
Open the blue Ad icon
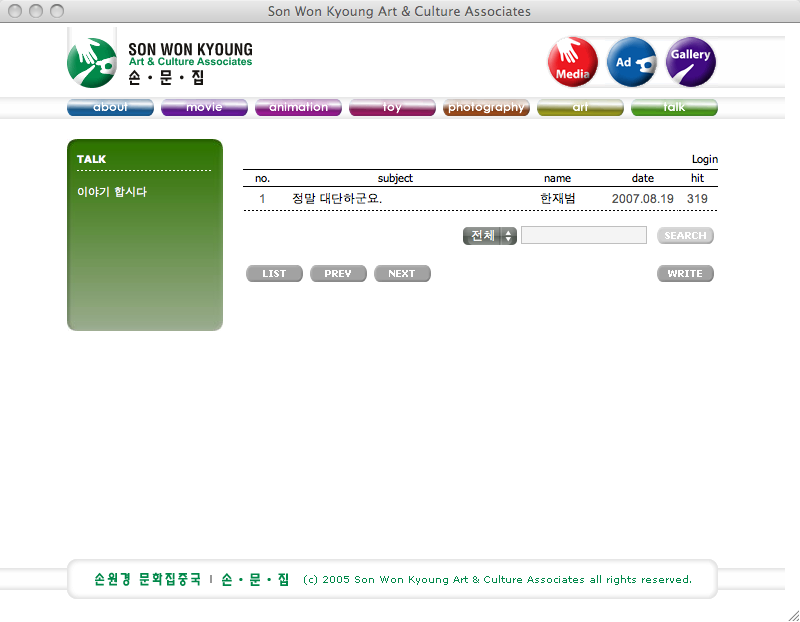tap(632, 62)
